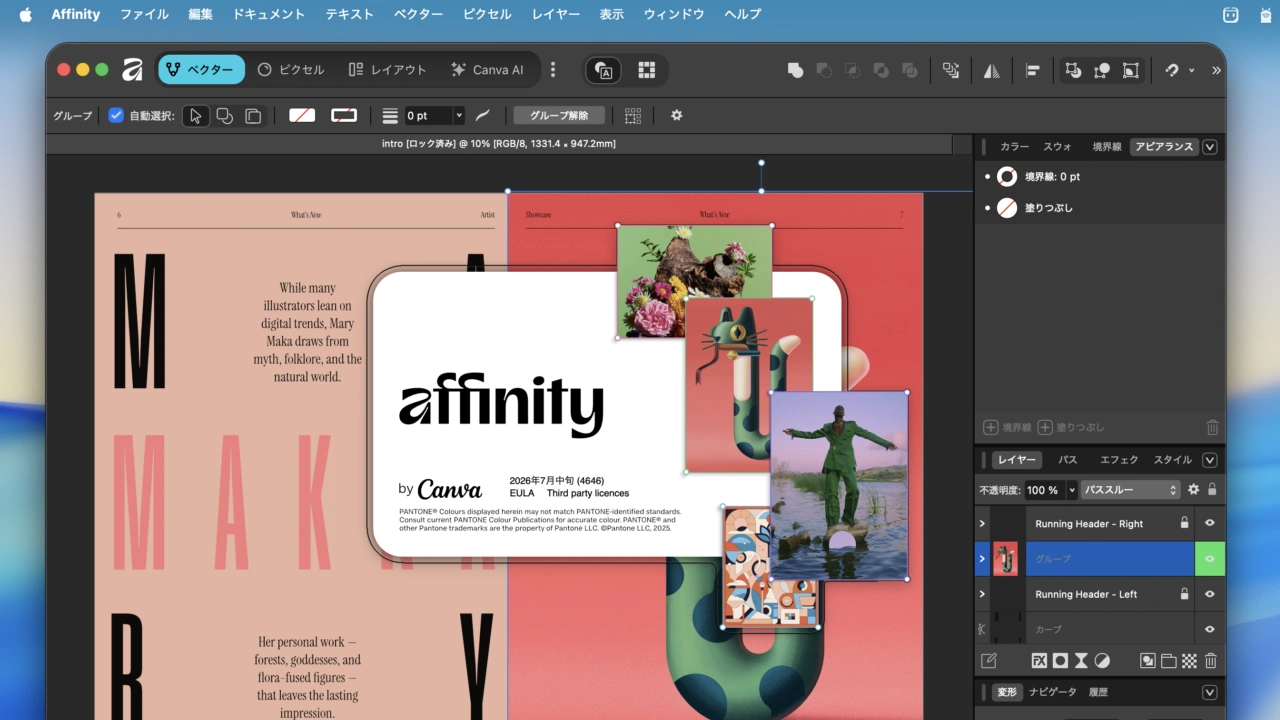This screenshot has width=1280, height=720.
Task: Toggle lock on Running Header - Left layer
Action: [1185, 594]
